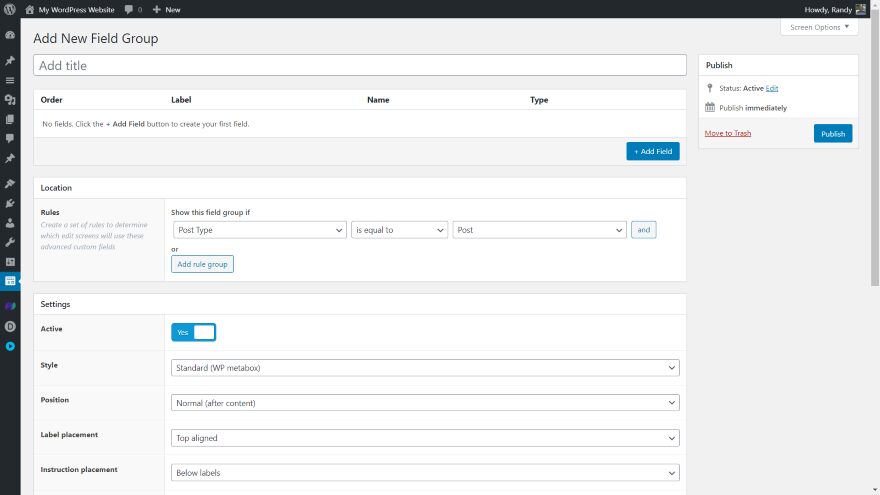Click the Order column header
This screenshot has width=880, height=495.
click(51, 100)
